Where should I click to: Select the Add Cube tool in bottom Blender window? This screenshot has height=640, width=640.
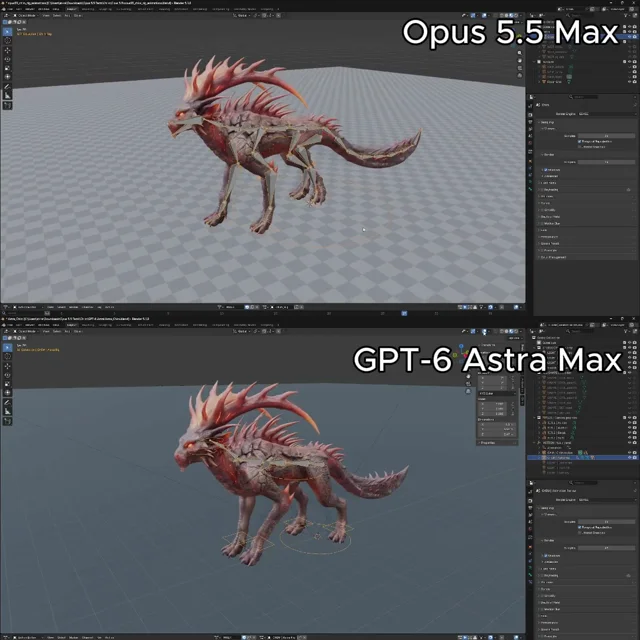point(7,421)
